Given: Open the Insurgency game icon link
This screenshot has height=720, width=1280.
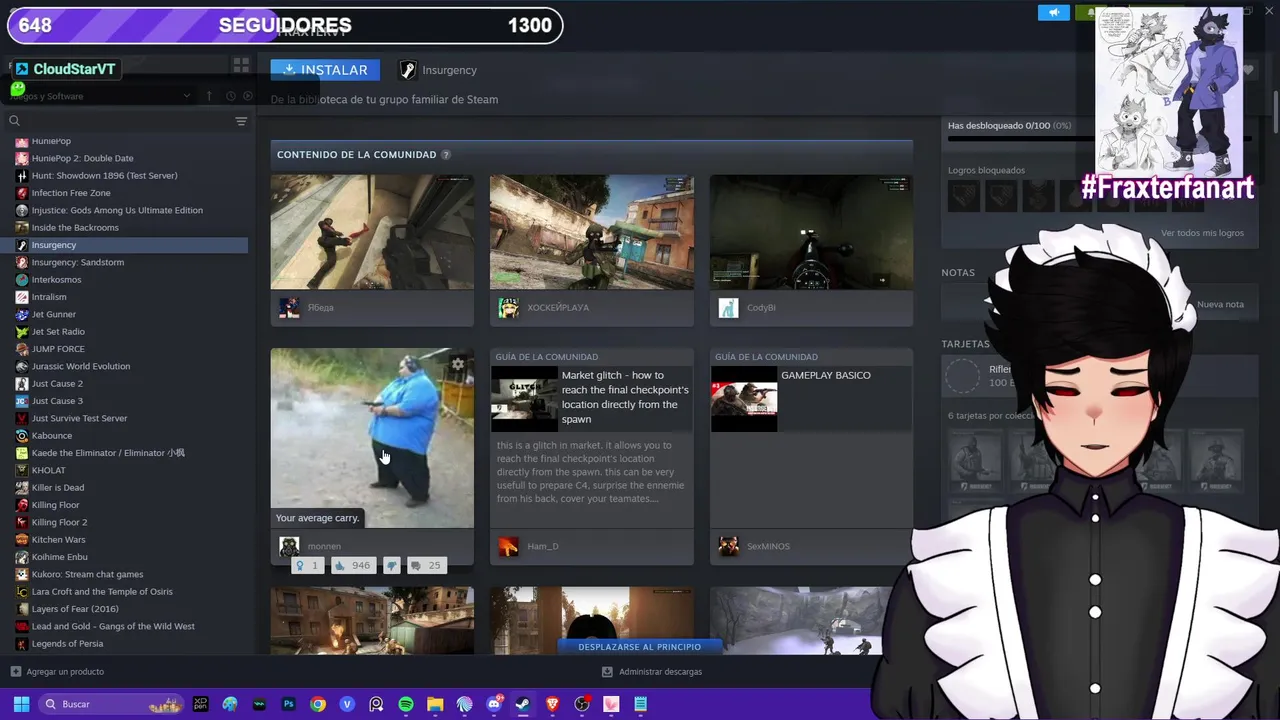Looking at the screenshot, I should [x=407, y=70].
